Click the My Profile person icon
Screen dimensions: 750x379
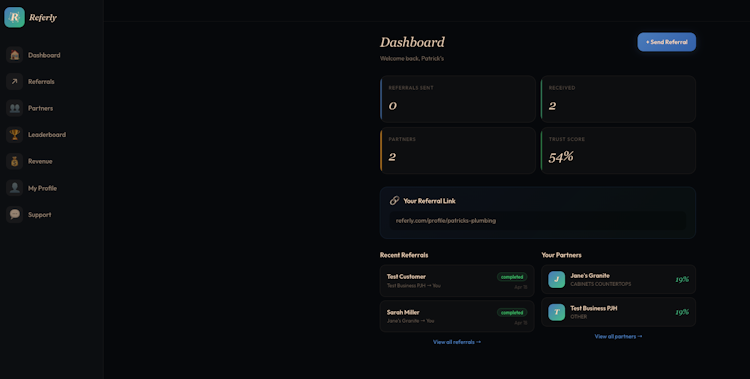[15, 188]
